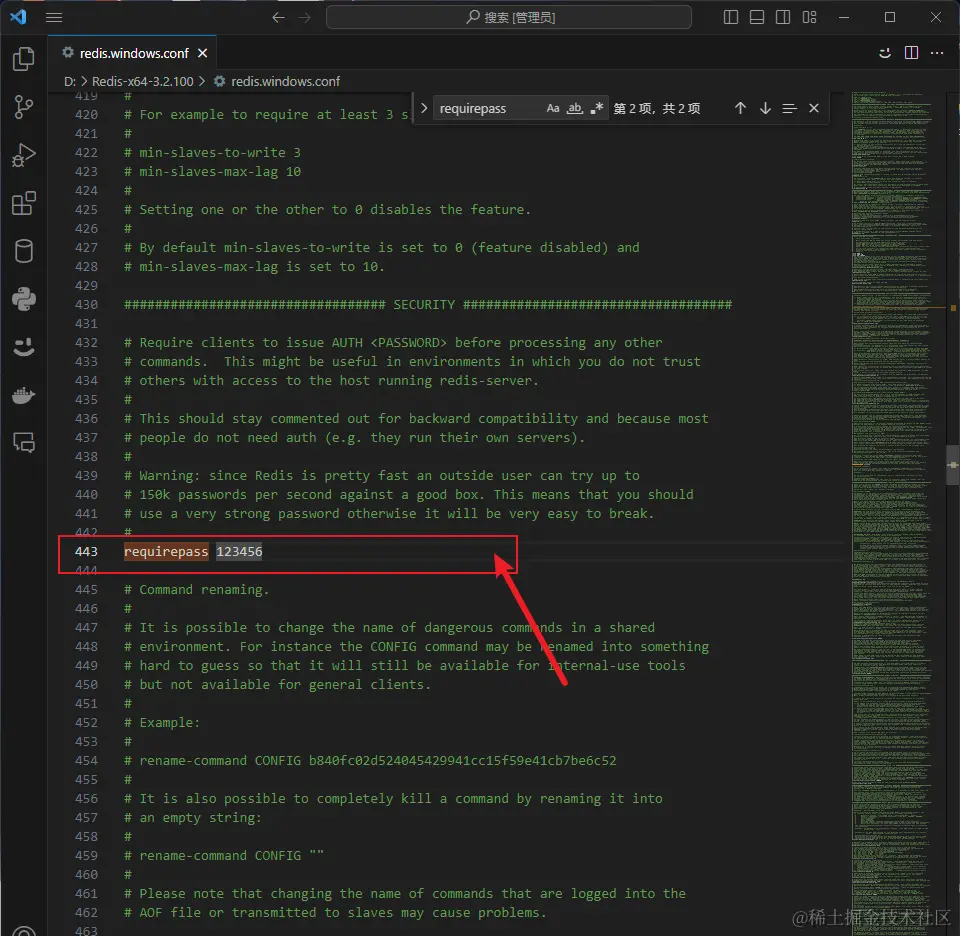960x936 pixels.
Task: Open the Database view in activity bar
Action: tap(23, 251)
